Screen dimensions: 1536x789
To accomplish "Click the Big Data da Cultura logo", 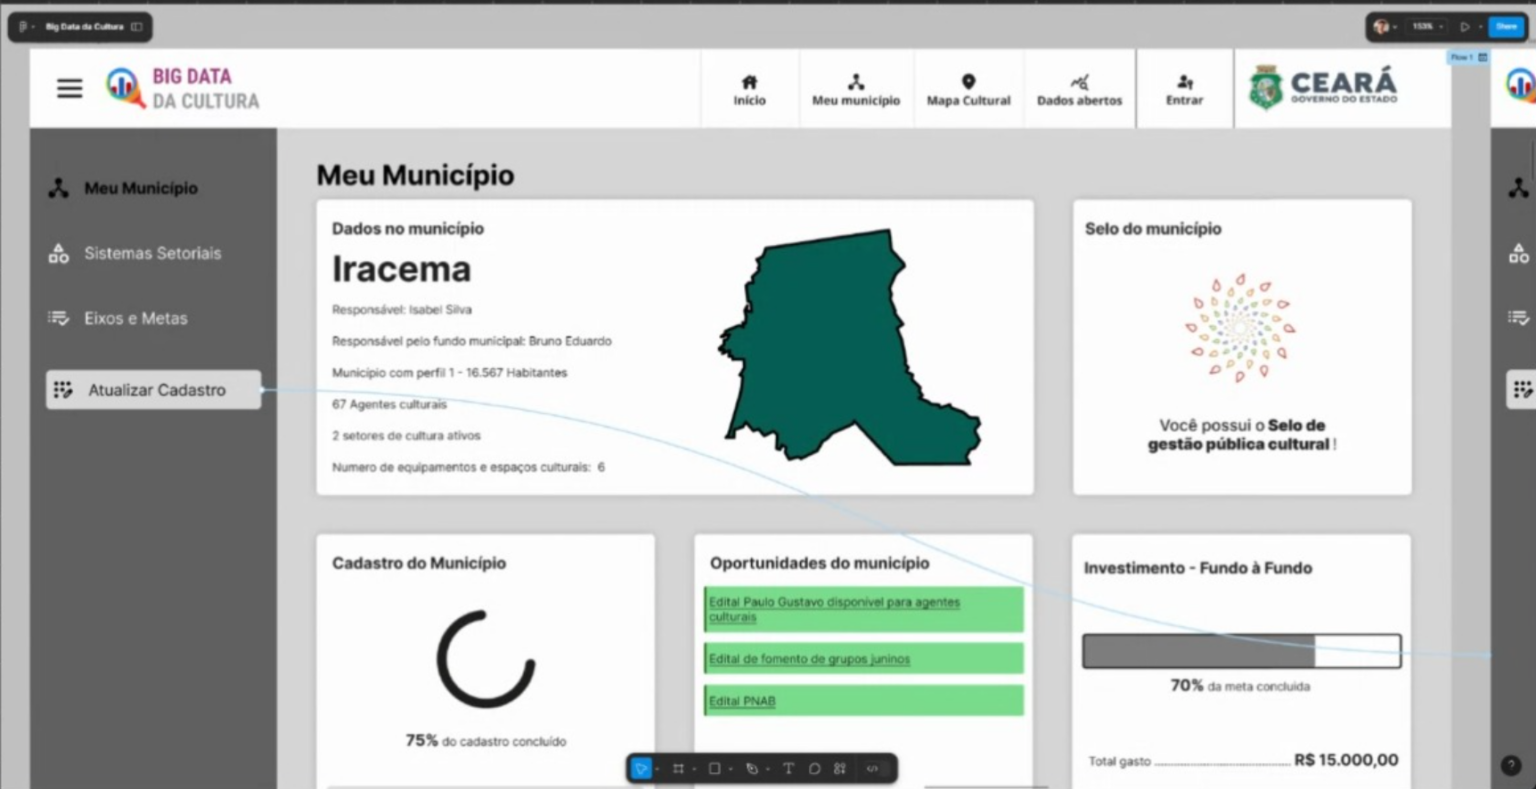I will (183, 88).
